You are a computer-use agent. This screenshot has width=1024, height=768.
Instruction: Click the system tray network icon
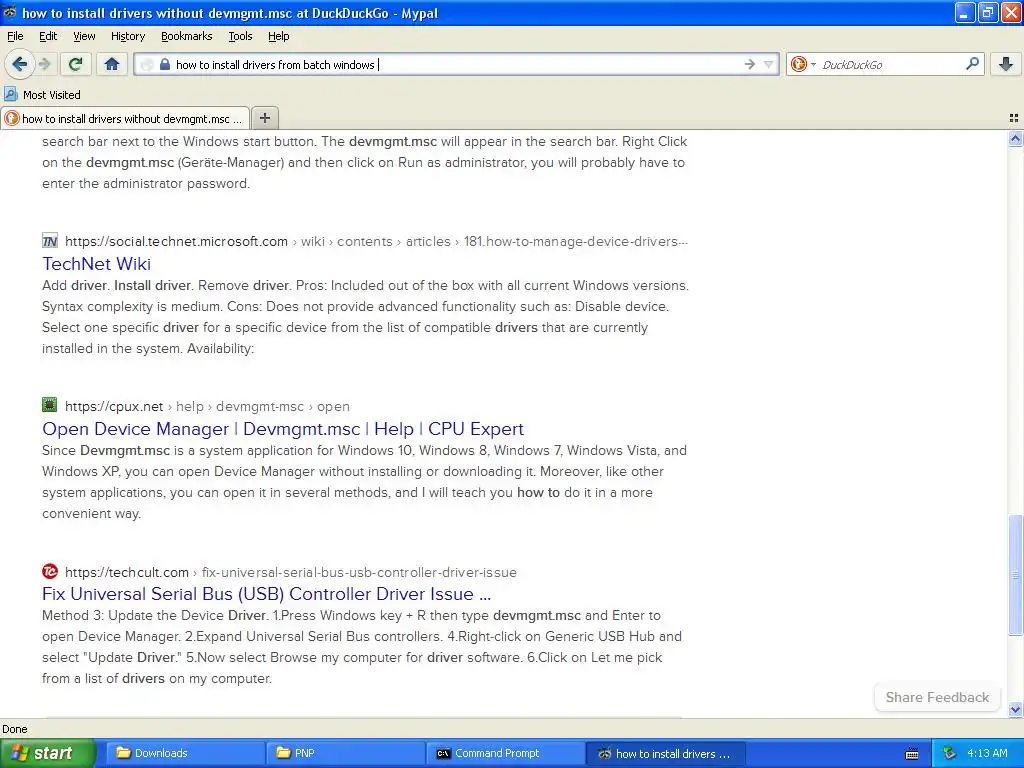[949, 753]
